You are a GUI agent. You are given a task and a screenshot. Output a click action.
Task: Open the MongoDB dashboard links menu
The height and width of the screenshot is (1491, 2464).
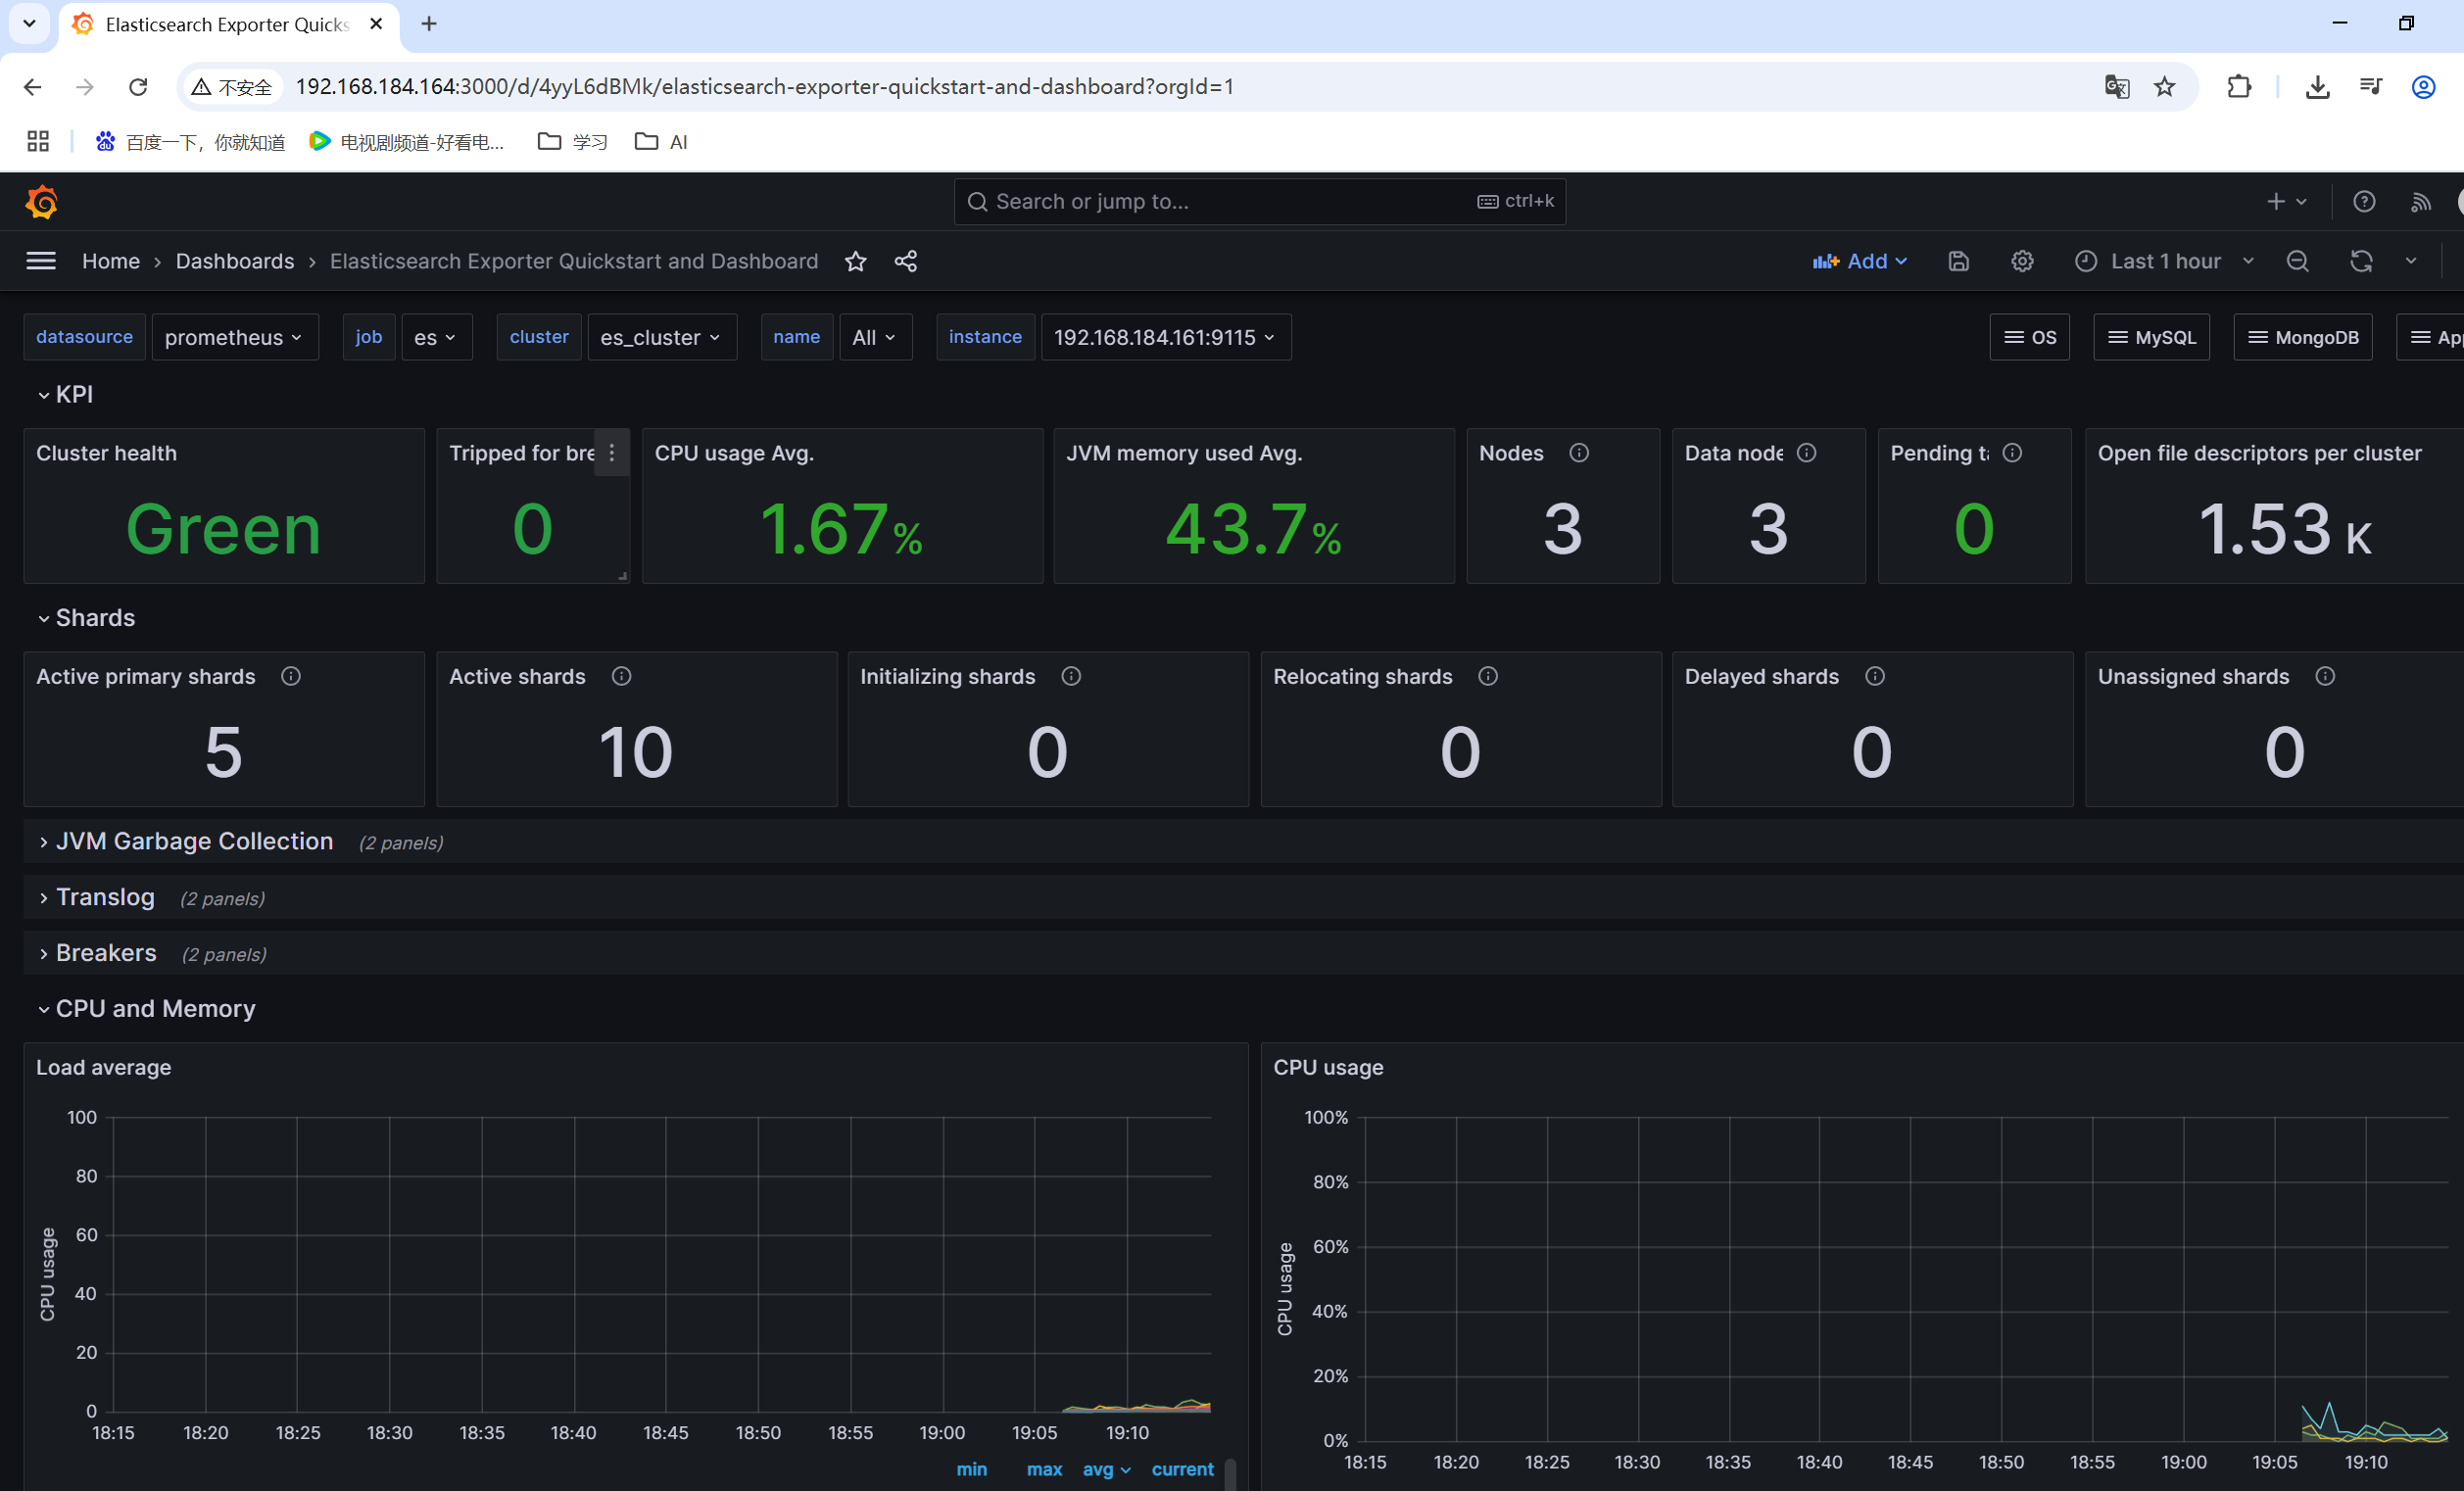coord(2302,337)
